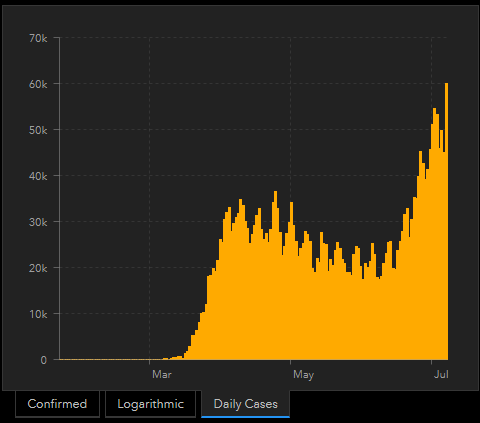Screen dimensions: 480x423
Task: Select the Daily Cases tab
Action: (245, 404)
